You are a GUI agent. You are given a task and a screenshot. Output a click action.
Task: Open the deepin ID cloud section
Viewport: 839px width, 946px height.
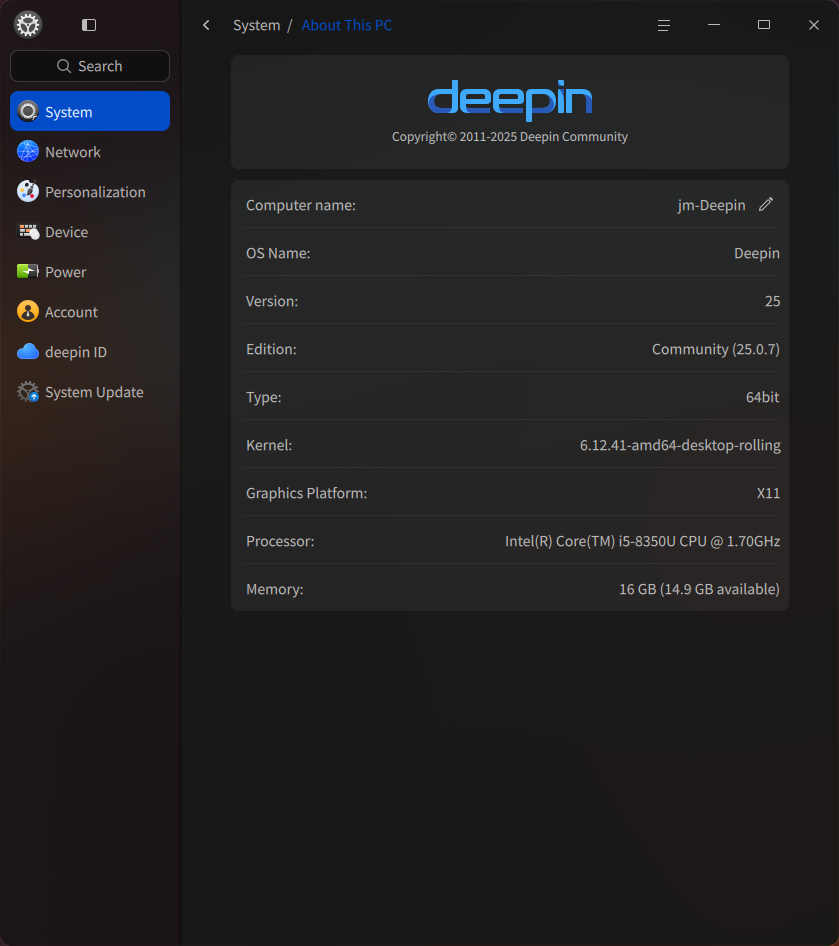75,352
